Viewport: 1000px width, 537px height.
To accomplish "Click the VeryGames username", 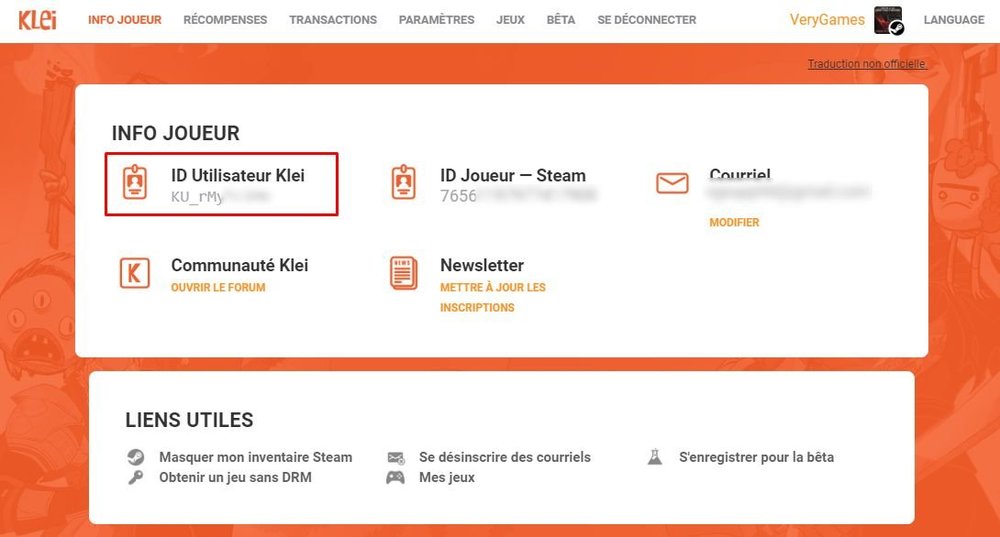I will [x=827, y=20].
